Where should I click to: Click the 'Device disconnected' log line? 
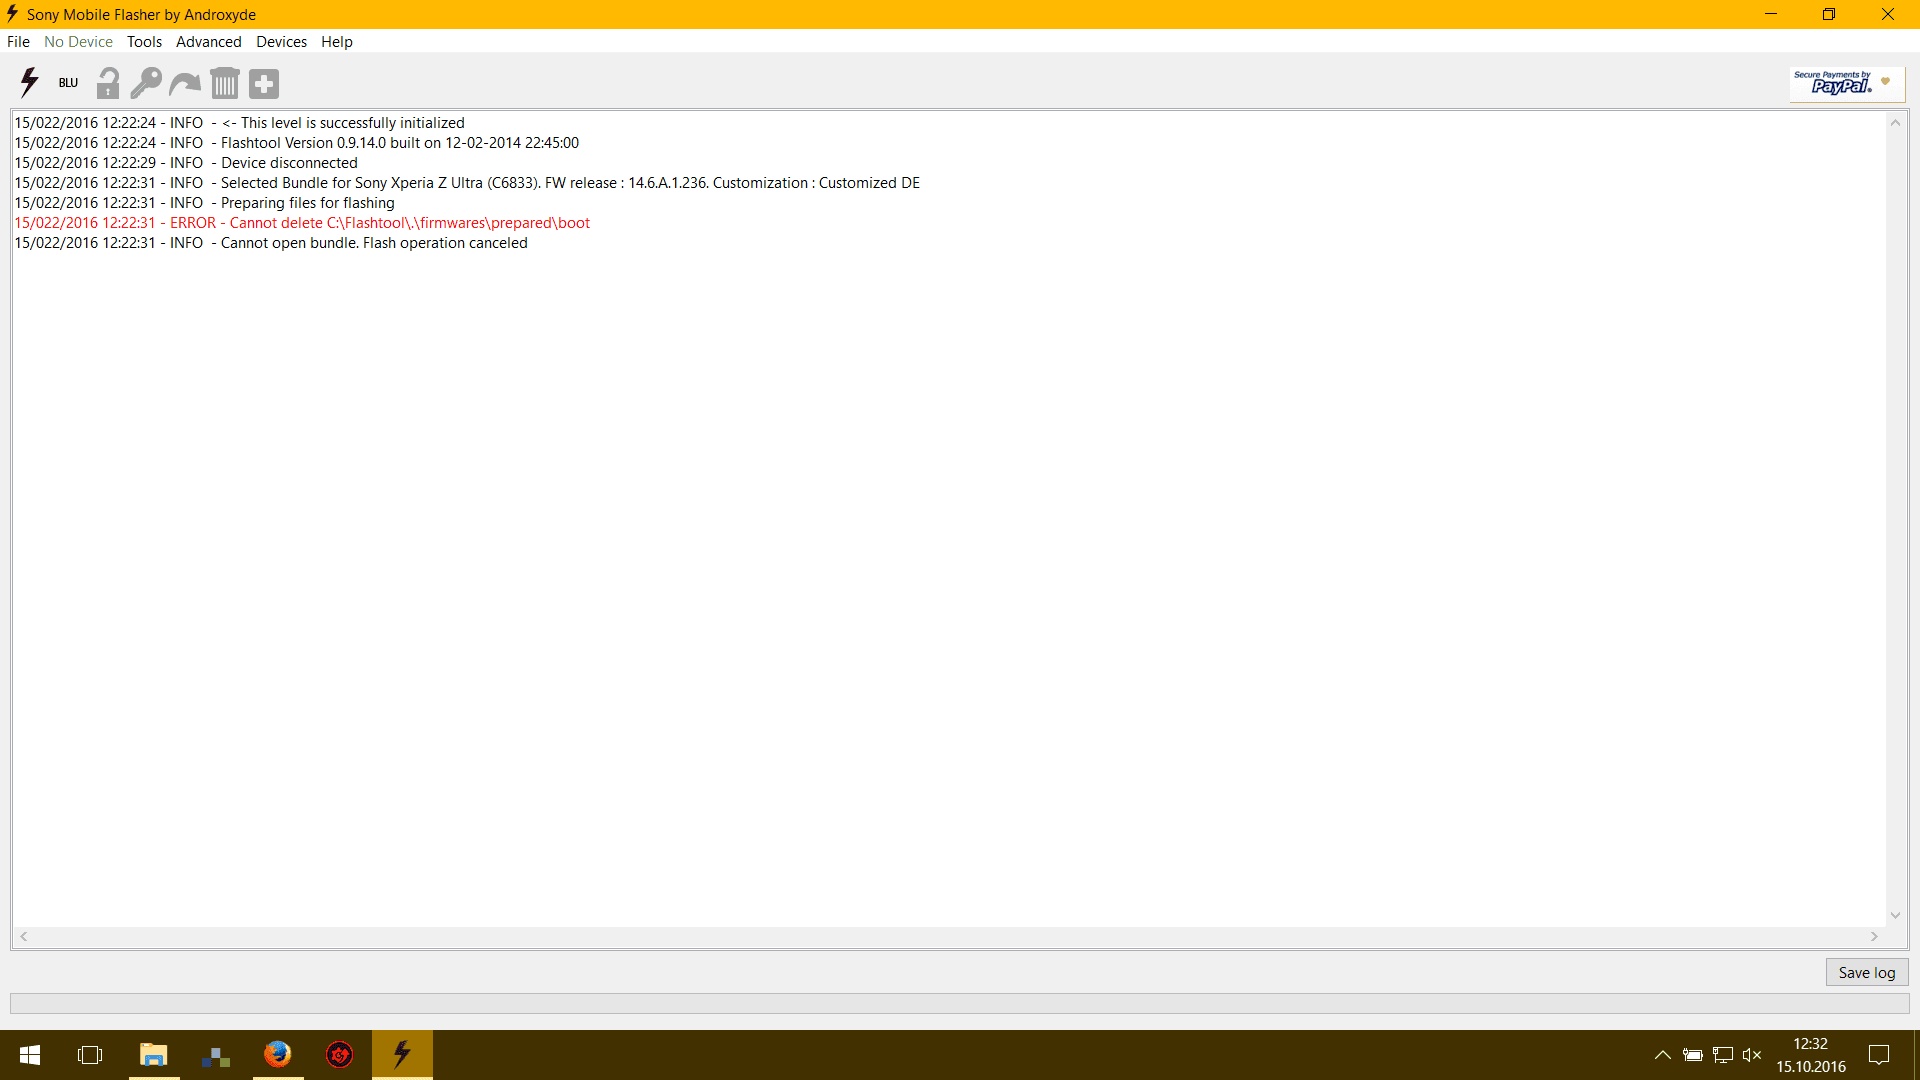click(x=186, y=163)
